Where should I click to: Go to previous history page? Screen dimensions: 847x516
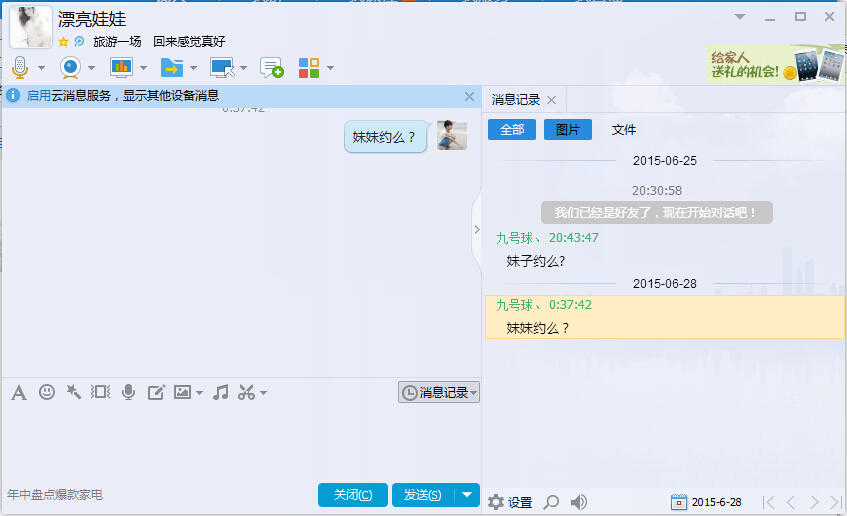791,503
